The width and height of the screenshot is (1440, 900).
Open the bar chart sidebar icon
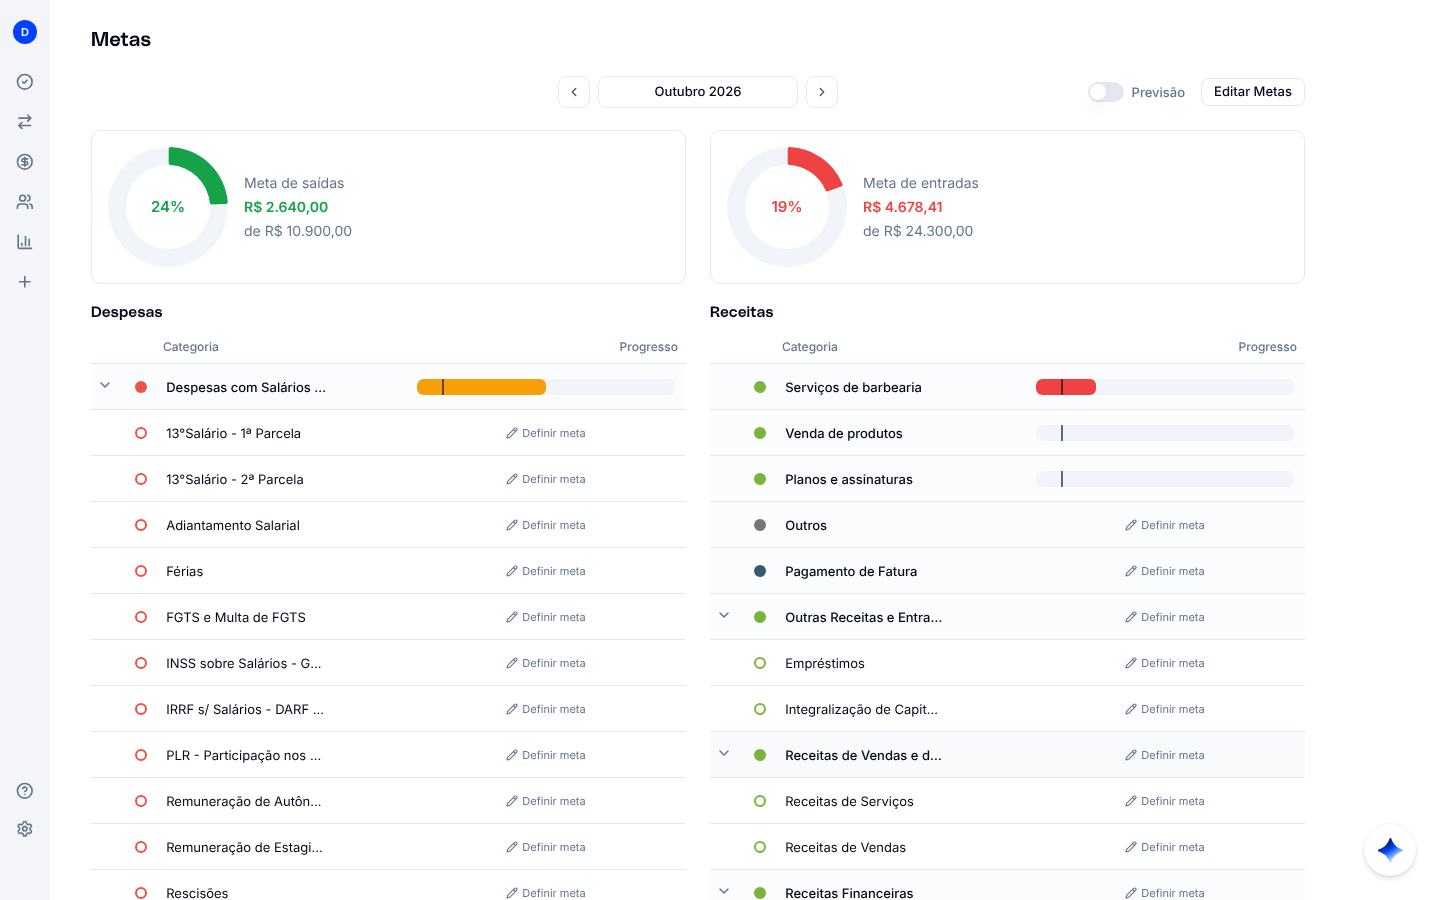25,242
